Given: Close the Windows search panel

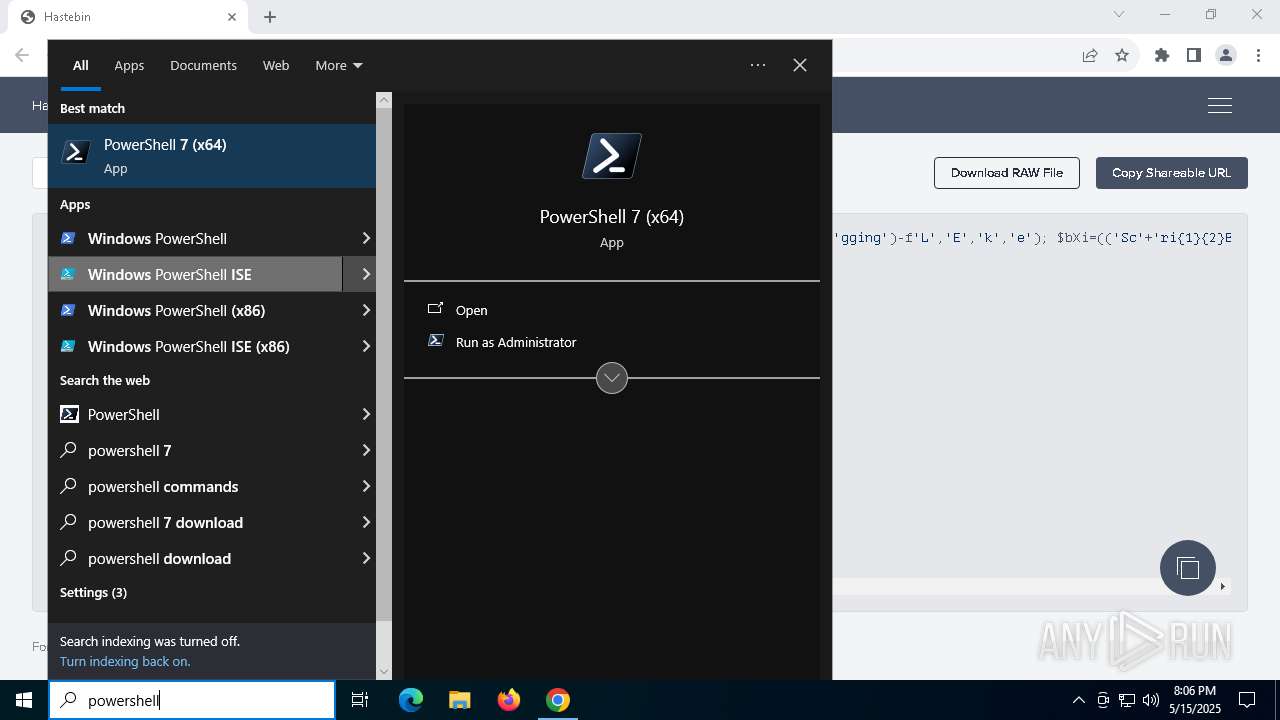Looking at the screenshot, I should (800, 65).
